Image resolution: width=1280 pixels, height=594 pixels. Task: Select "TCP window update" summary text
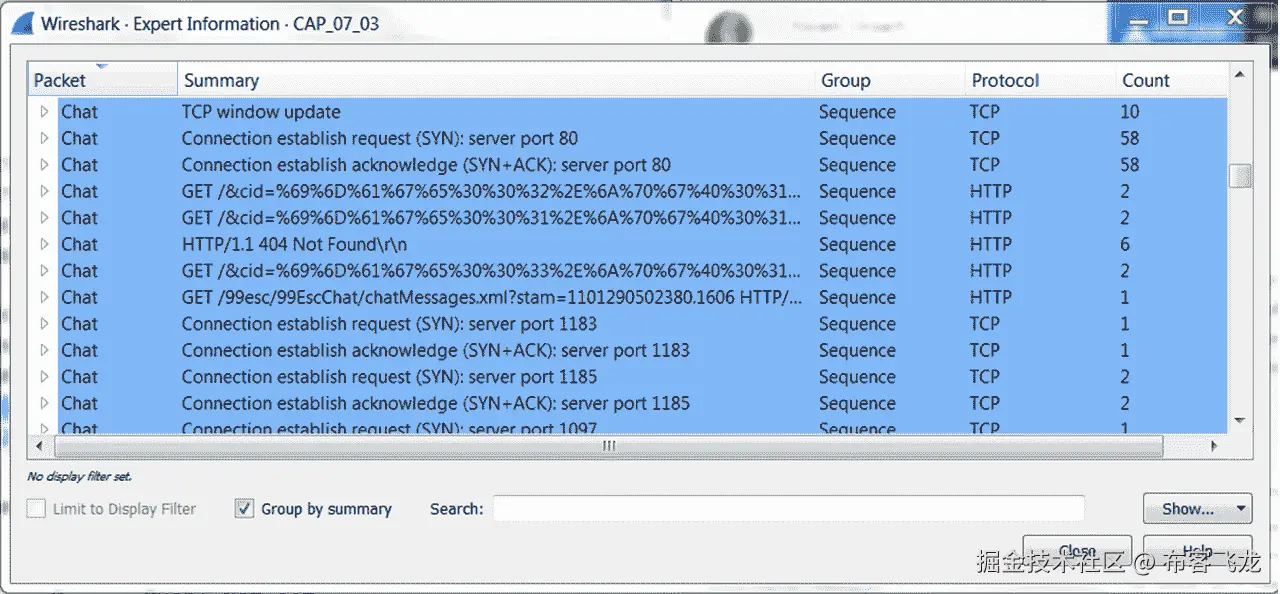[x=261, y=112]
